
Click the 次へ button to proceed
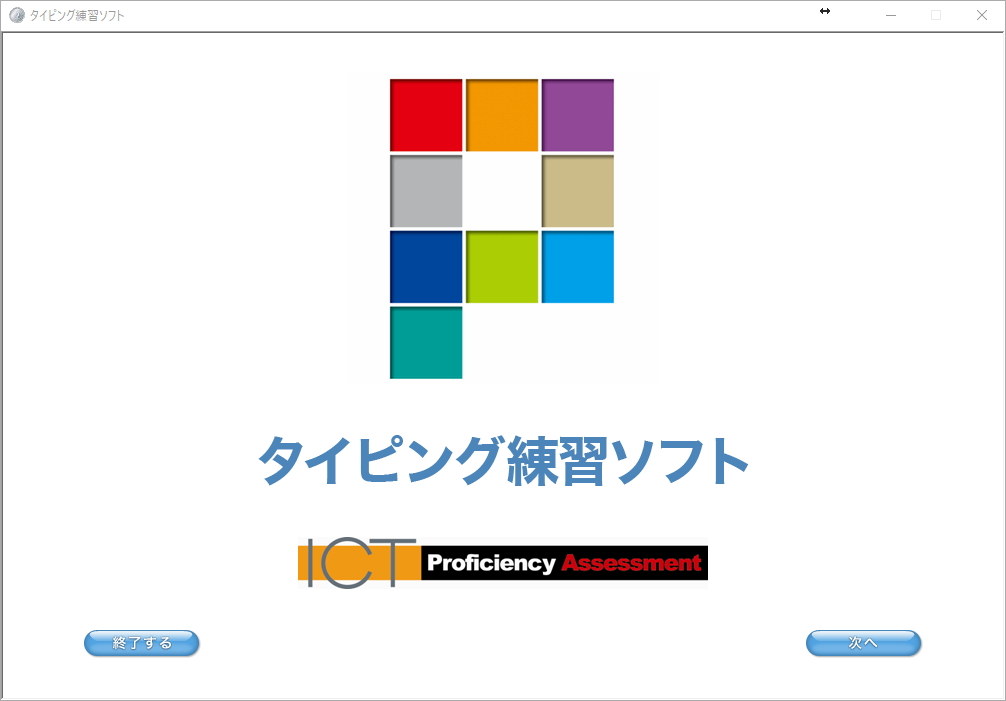click(x=863, y=643)
